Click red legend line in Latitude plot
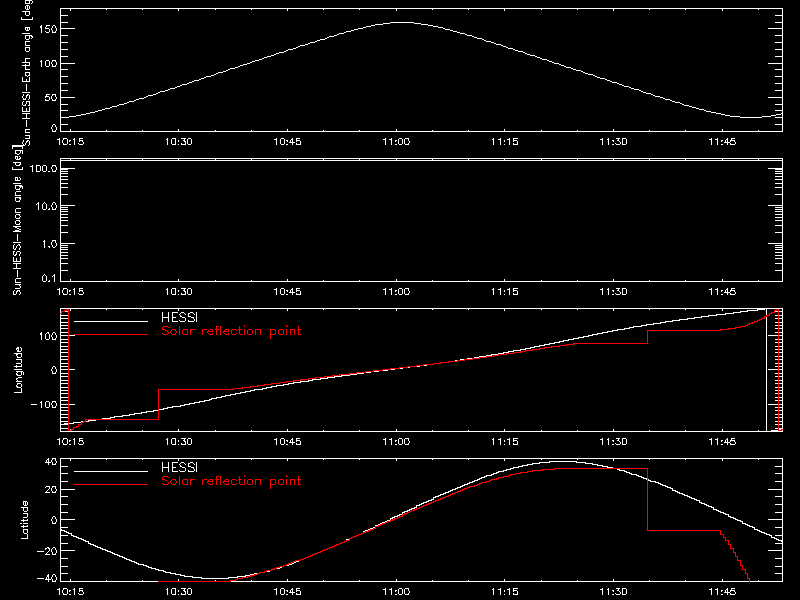800x600 pixels. (x=111, y=484)
